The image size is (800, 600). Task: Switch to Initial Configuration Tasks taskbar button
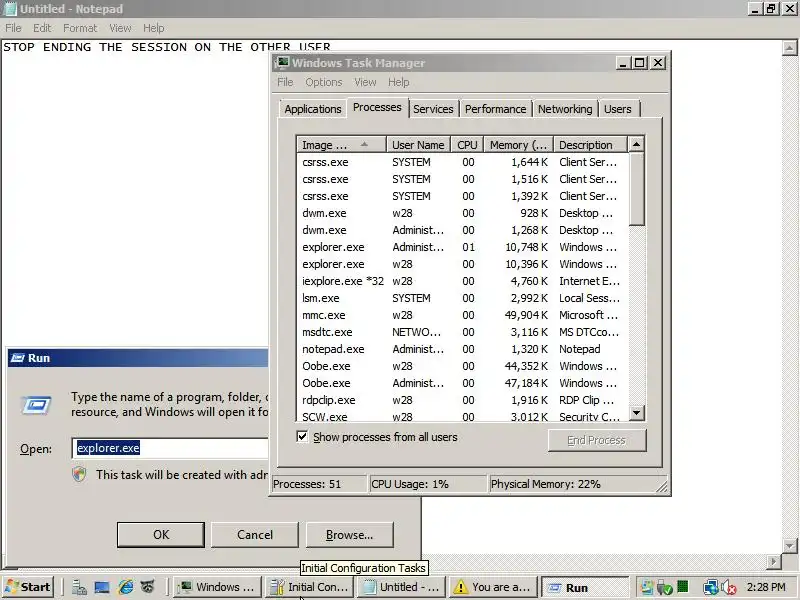(x=309, y=587)
